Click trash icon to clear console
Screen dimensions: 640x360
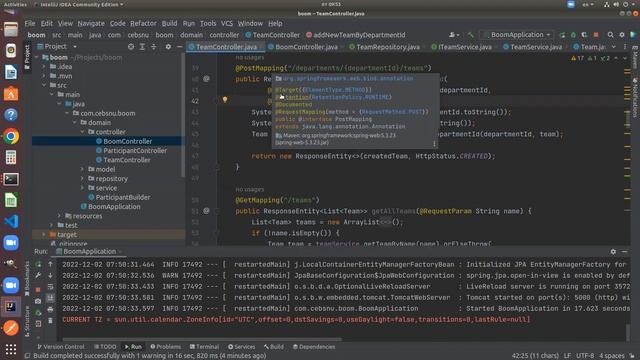click(50, 321)
